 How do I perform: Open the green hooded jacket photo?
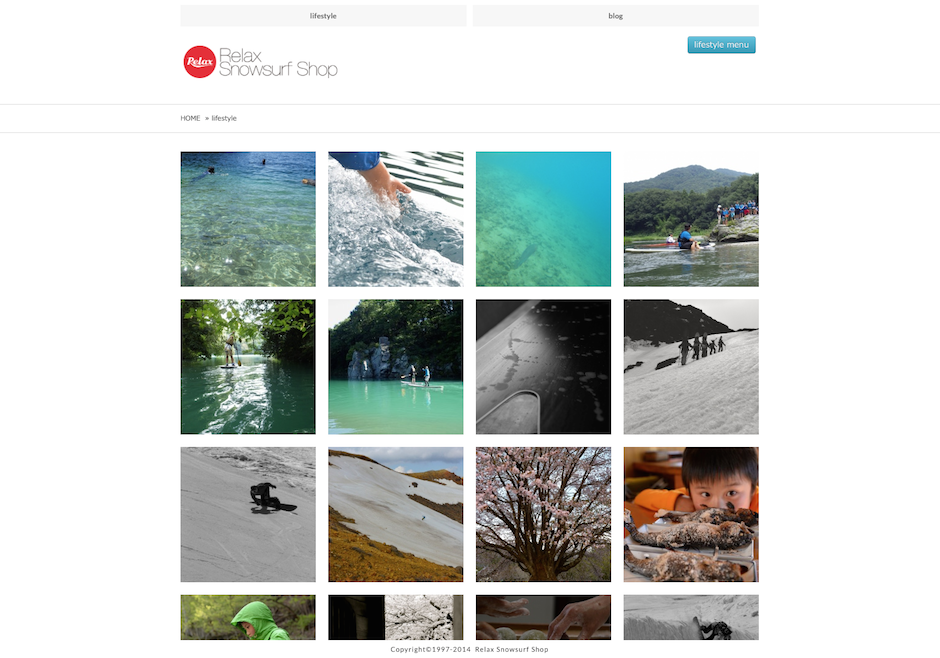click(248, 617)
